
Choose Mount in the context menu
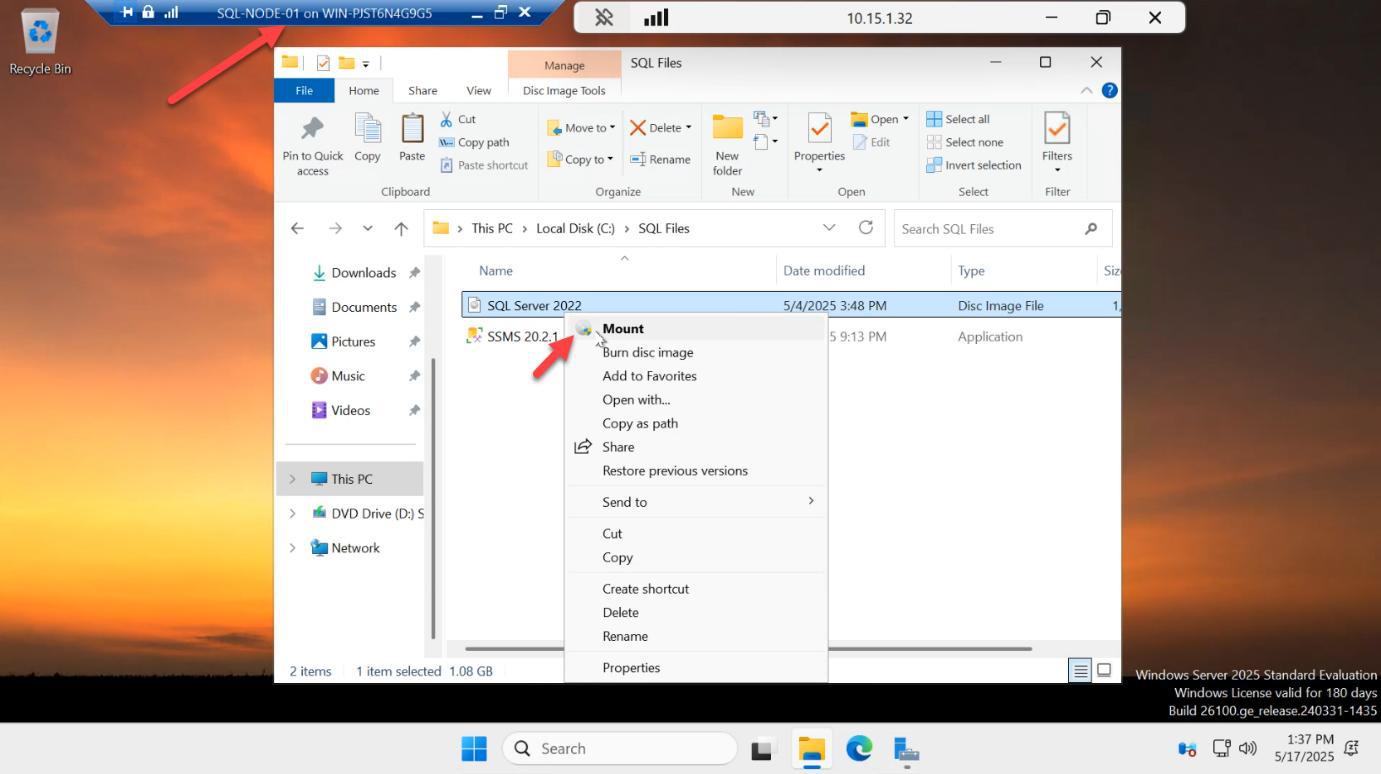pos(696,328)
